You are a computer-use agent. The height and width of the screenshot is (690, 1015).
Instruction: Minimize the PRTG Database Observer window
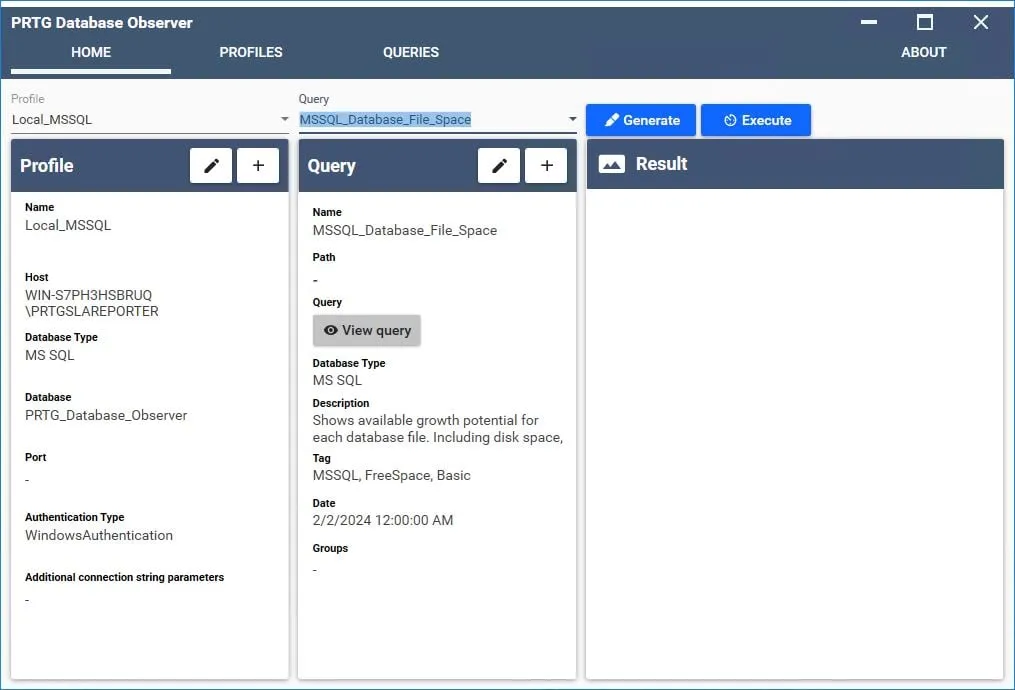pos(869,22)
